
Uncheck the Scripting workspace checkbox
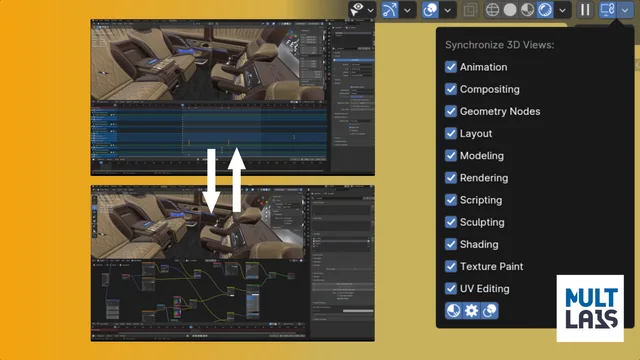451,200
